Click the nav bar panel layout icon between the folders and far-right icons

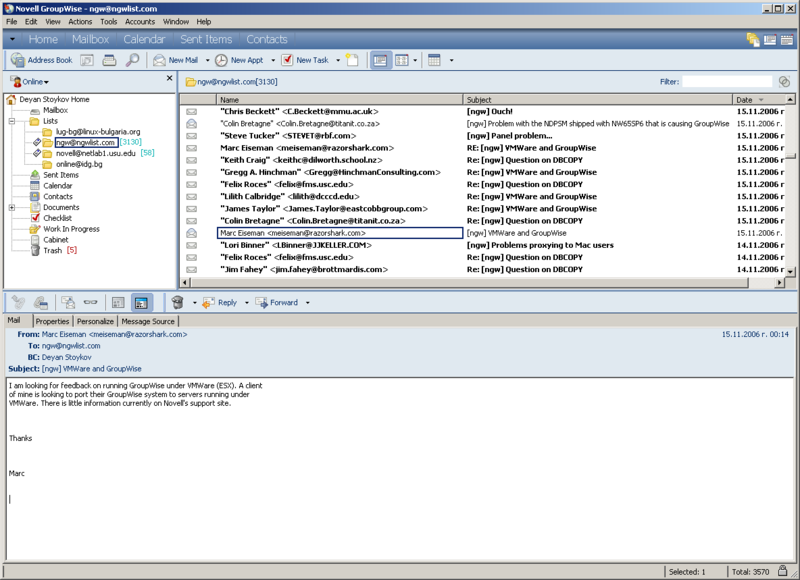point(770,40)
